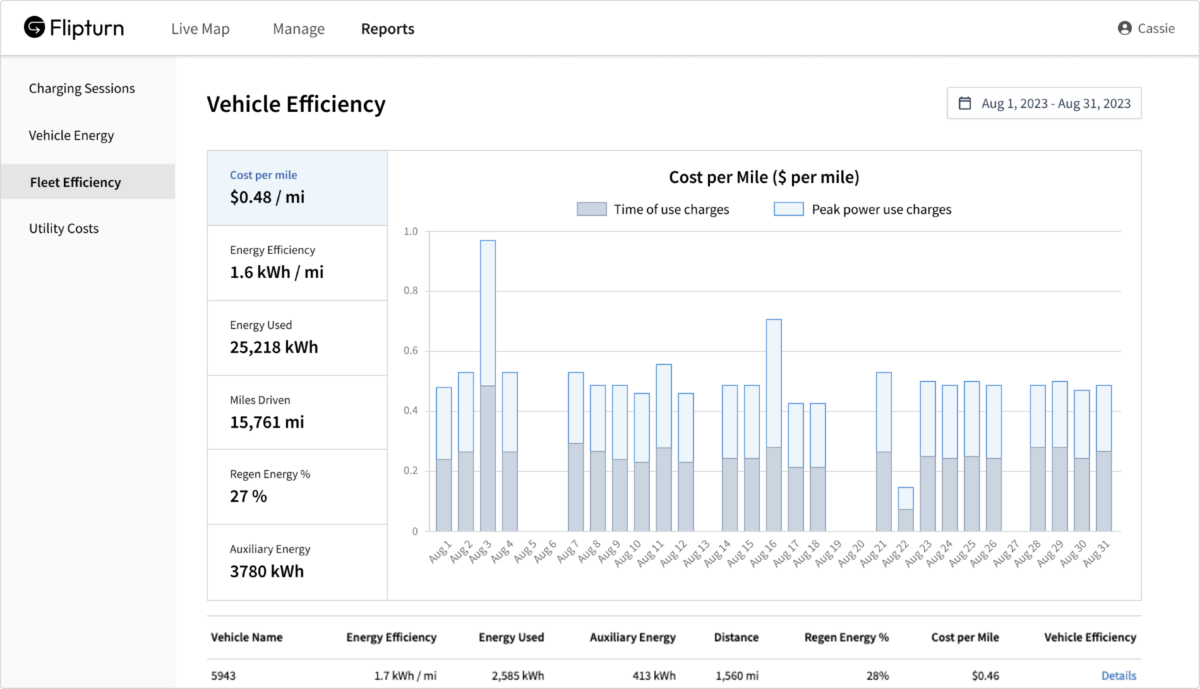Toggle Peak power use charges legend swatch

[x=789, y=210]
